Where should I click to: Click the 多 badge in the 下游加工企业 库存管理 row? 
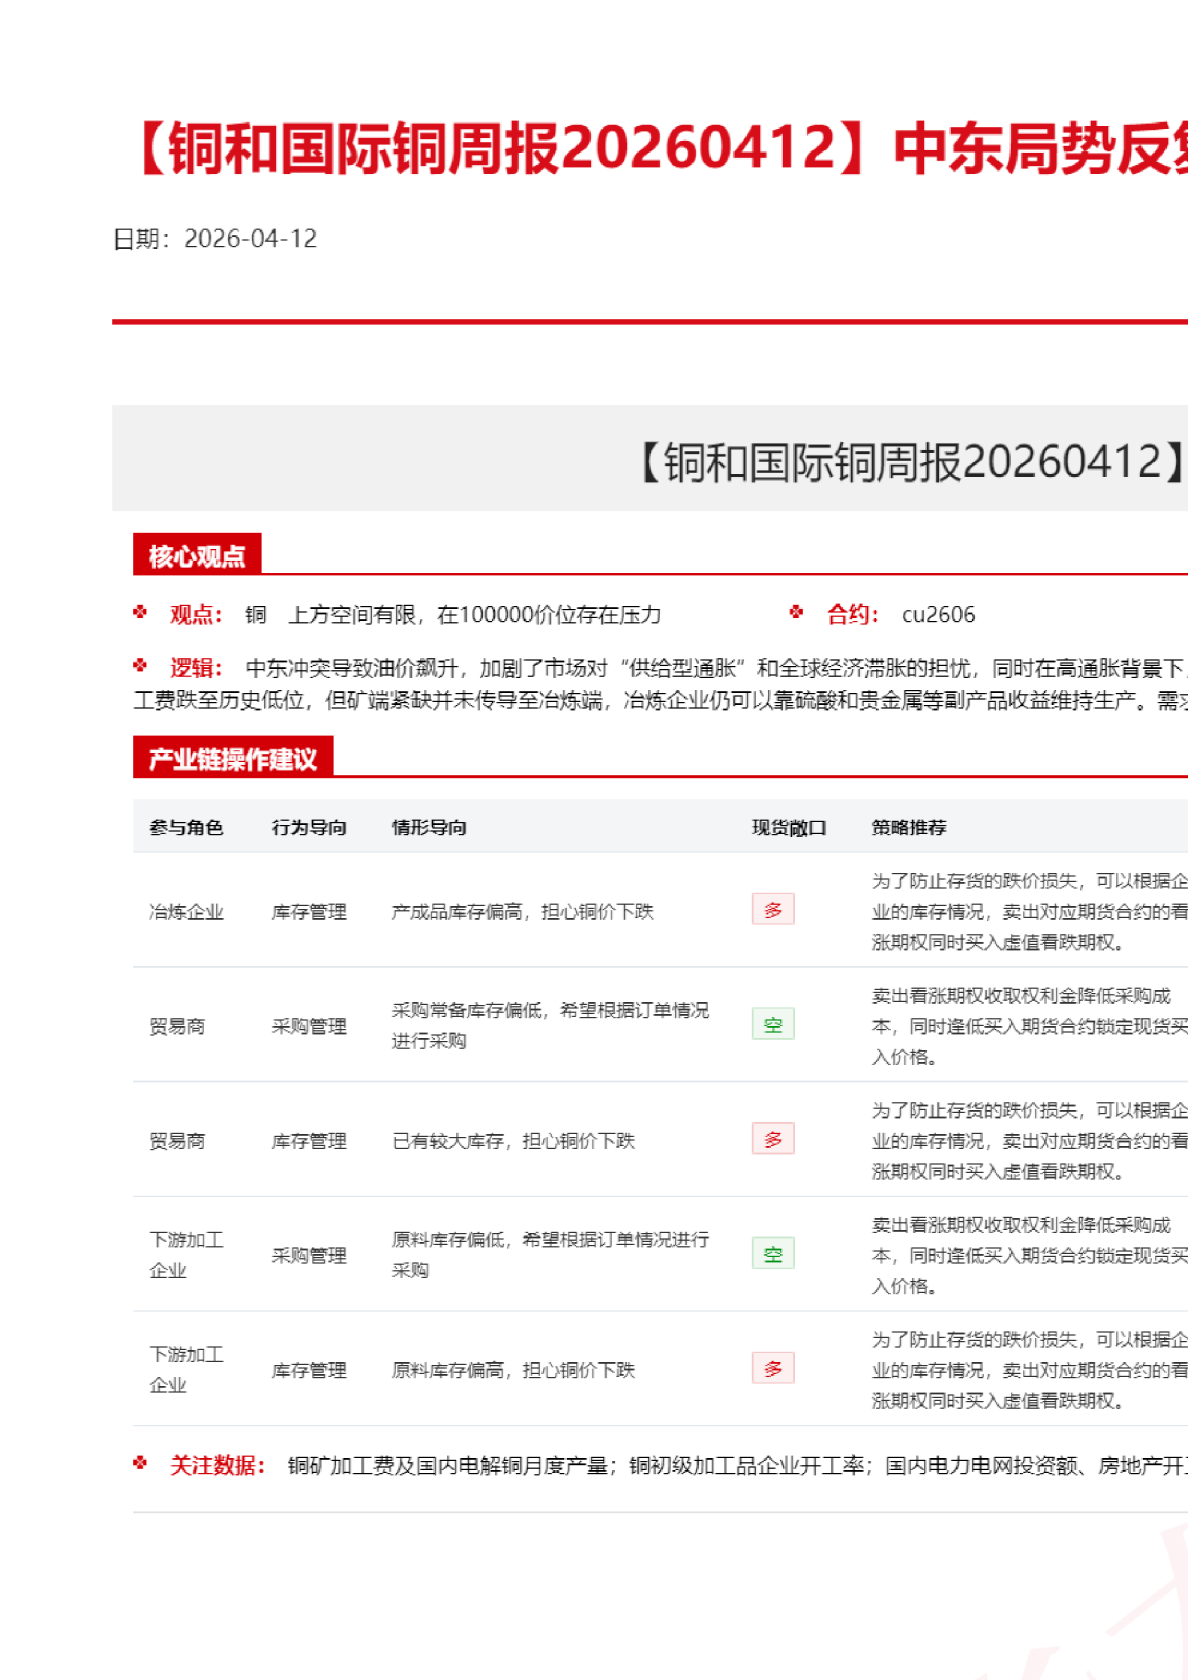tap(773, 1369)
